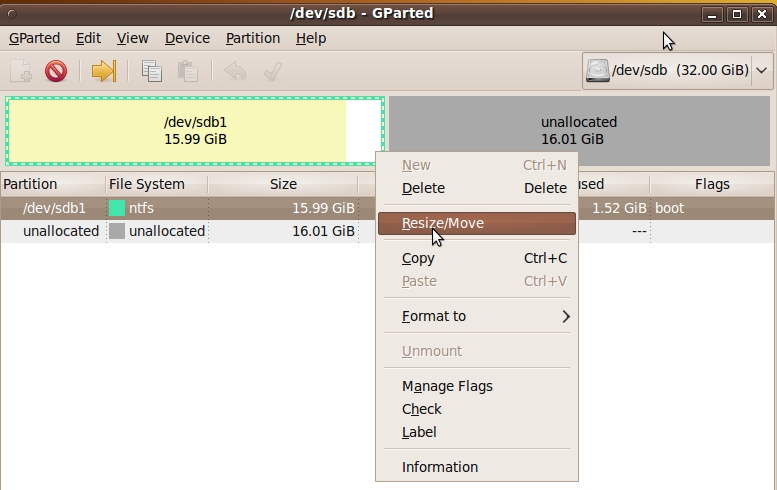777x490 pixels.
Task: Click the Undo last operation toolbar icon
Action: [x=235, y=71]
